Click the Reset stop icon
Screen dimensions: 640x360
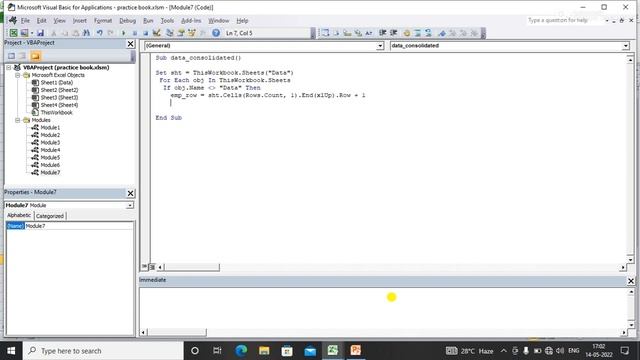coord(145,33)
